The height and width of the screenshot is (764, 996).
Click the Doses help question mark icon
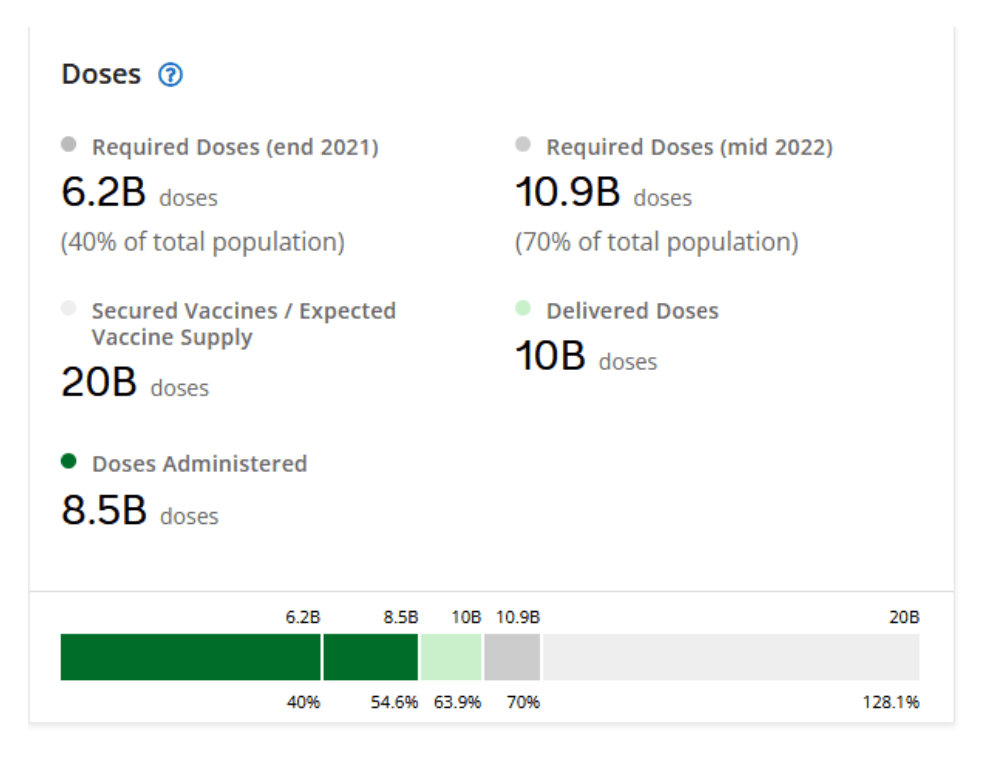(171, 75)
